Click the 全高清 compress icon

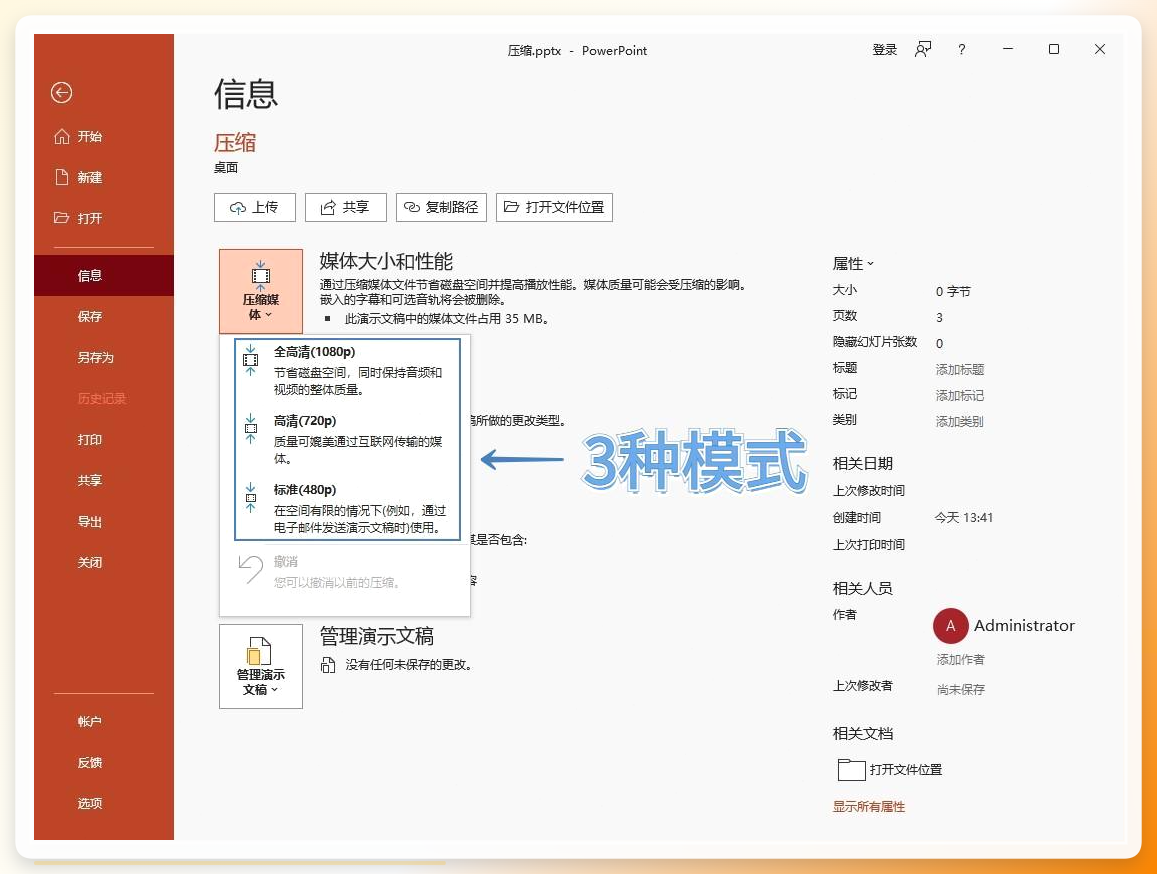(251, 360)
